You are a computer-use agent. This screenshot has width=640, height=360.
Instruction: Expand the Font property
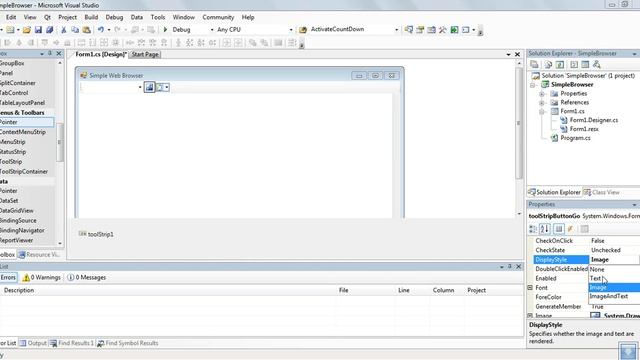[530, 288]
